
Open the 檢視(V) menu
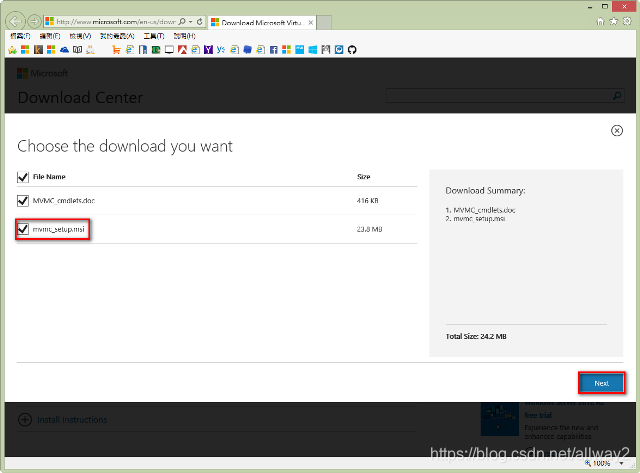pos(80,36)
